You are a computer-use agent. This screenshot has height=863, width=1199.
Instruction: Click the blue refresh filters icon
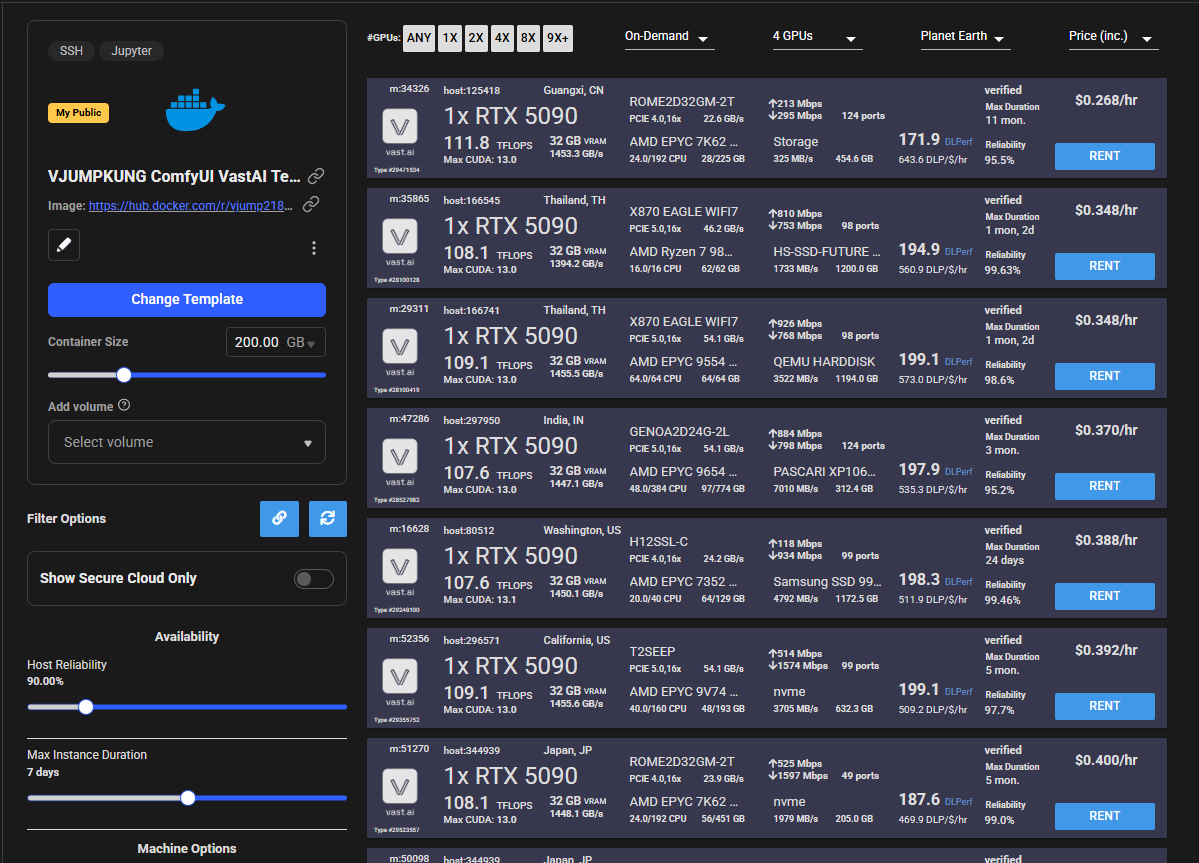click(327, 518)
